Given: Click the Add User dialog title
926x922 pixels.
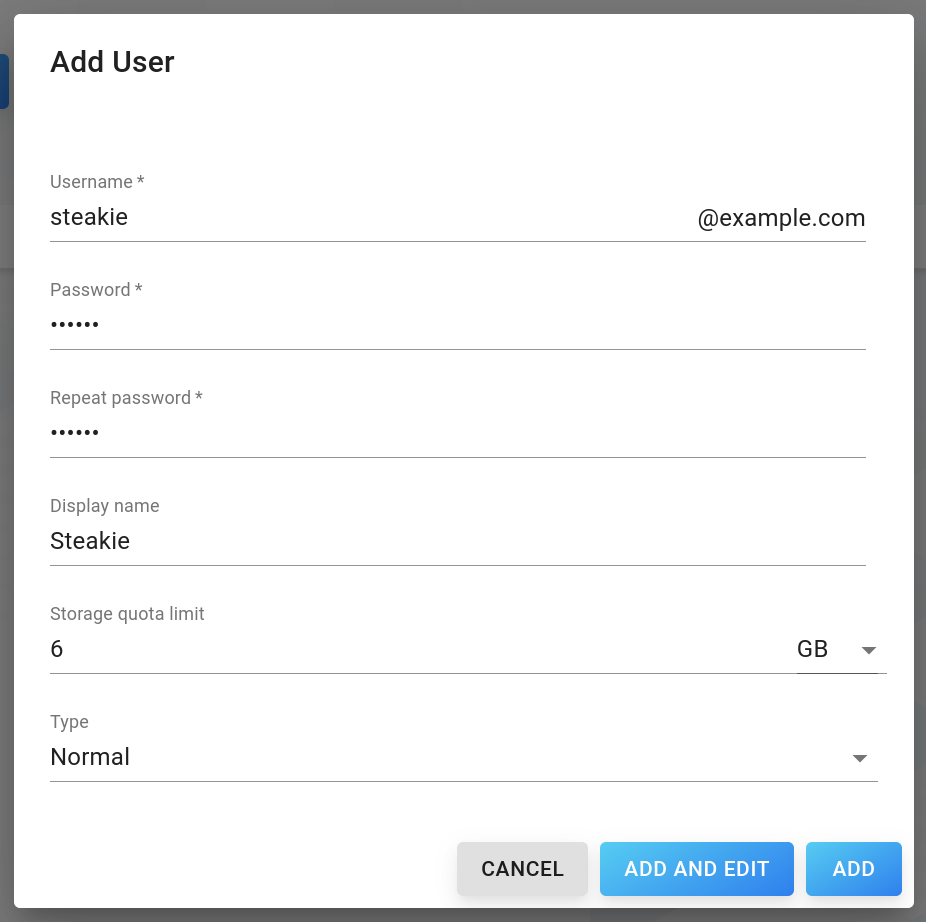Looking at the screenshot, I should click(x=112, y=62).
